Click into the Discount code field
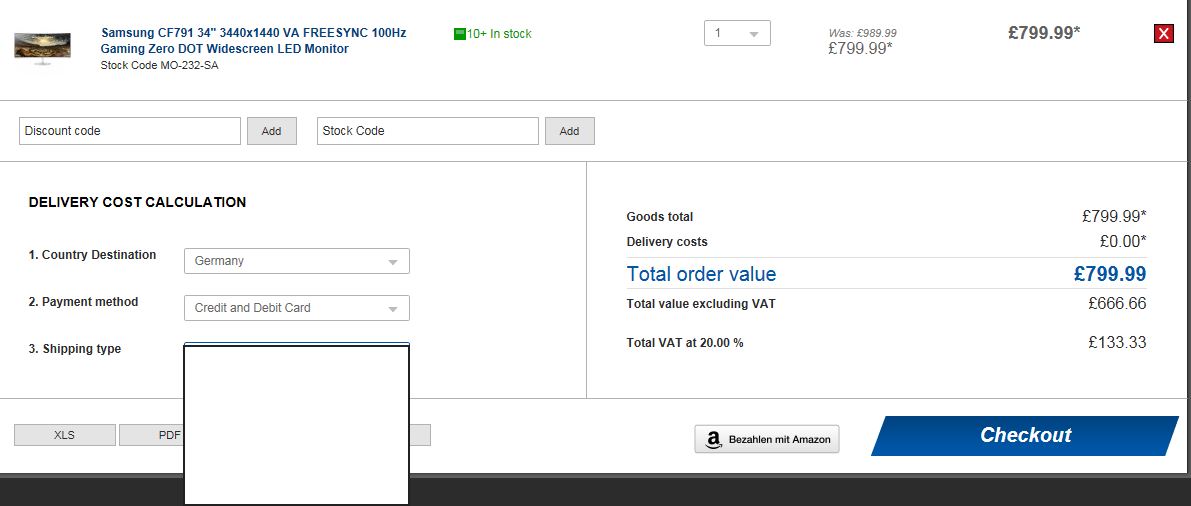The height and width of the screenshot is (506, 1191). (130, 131)
